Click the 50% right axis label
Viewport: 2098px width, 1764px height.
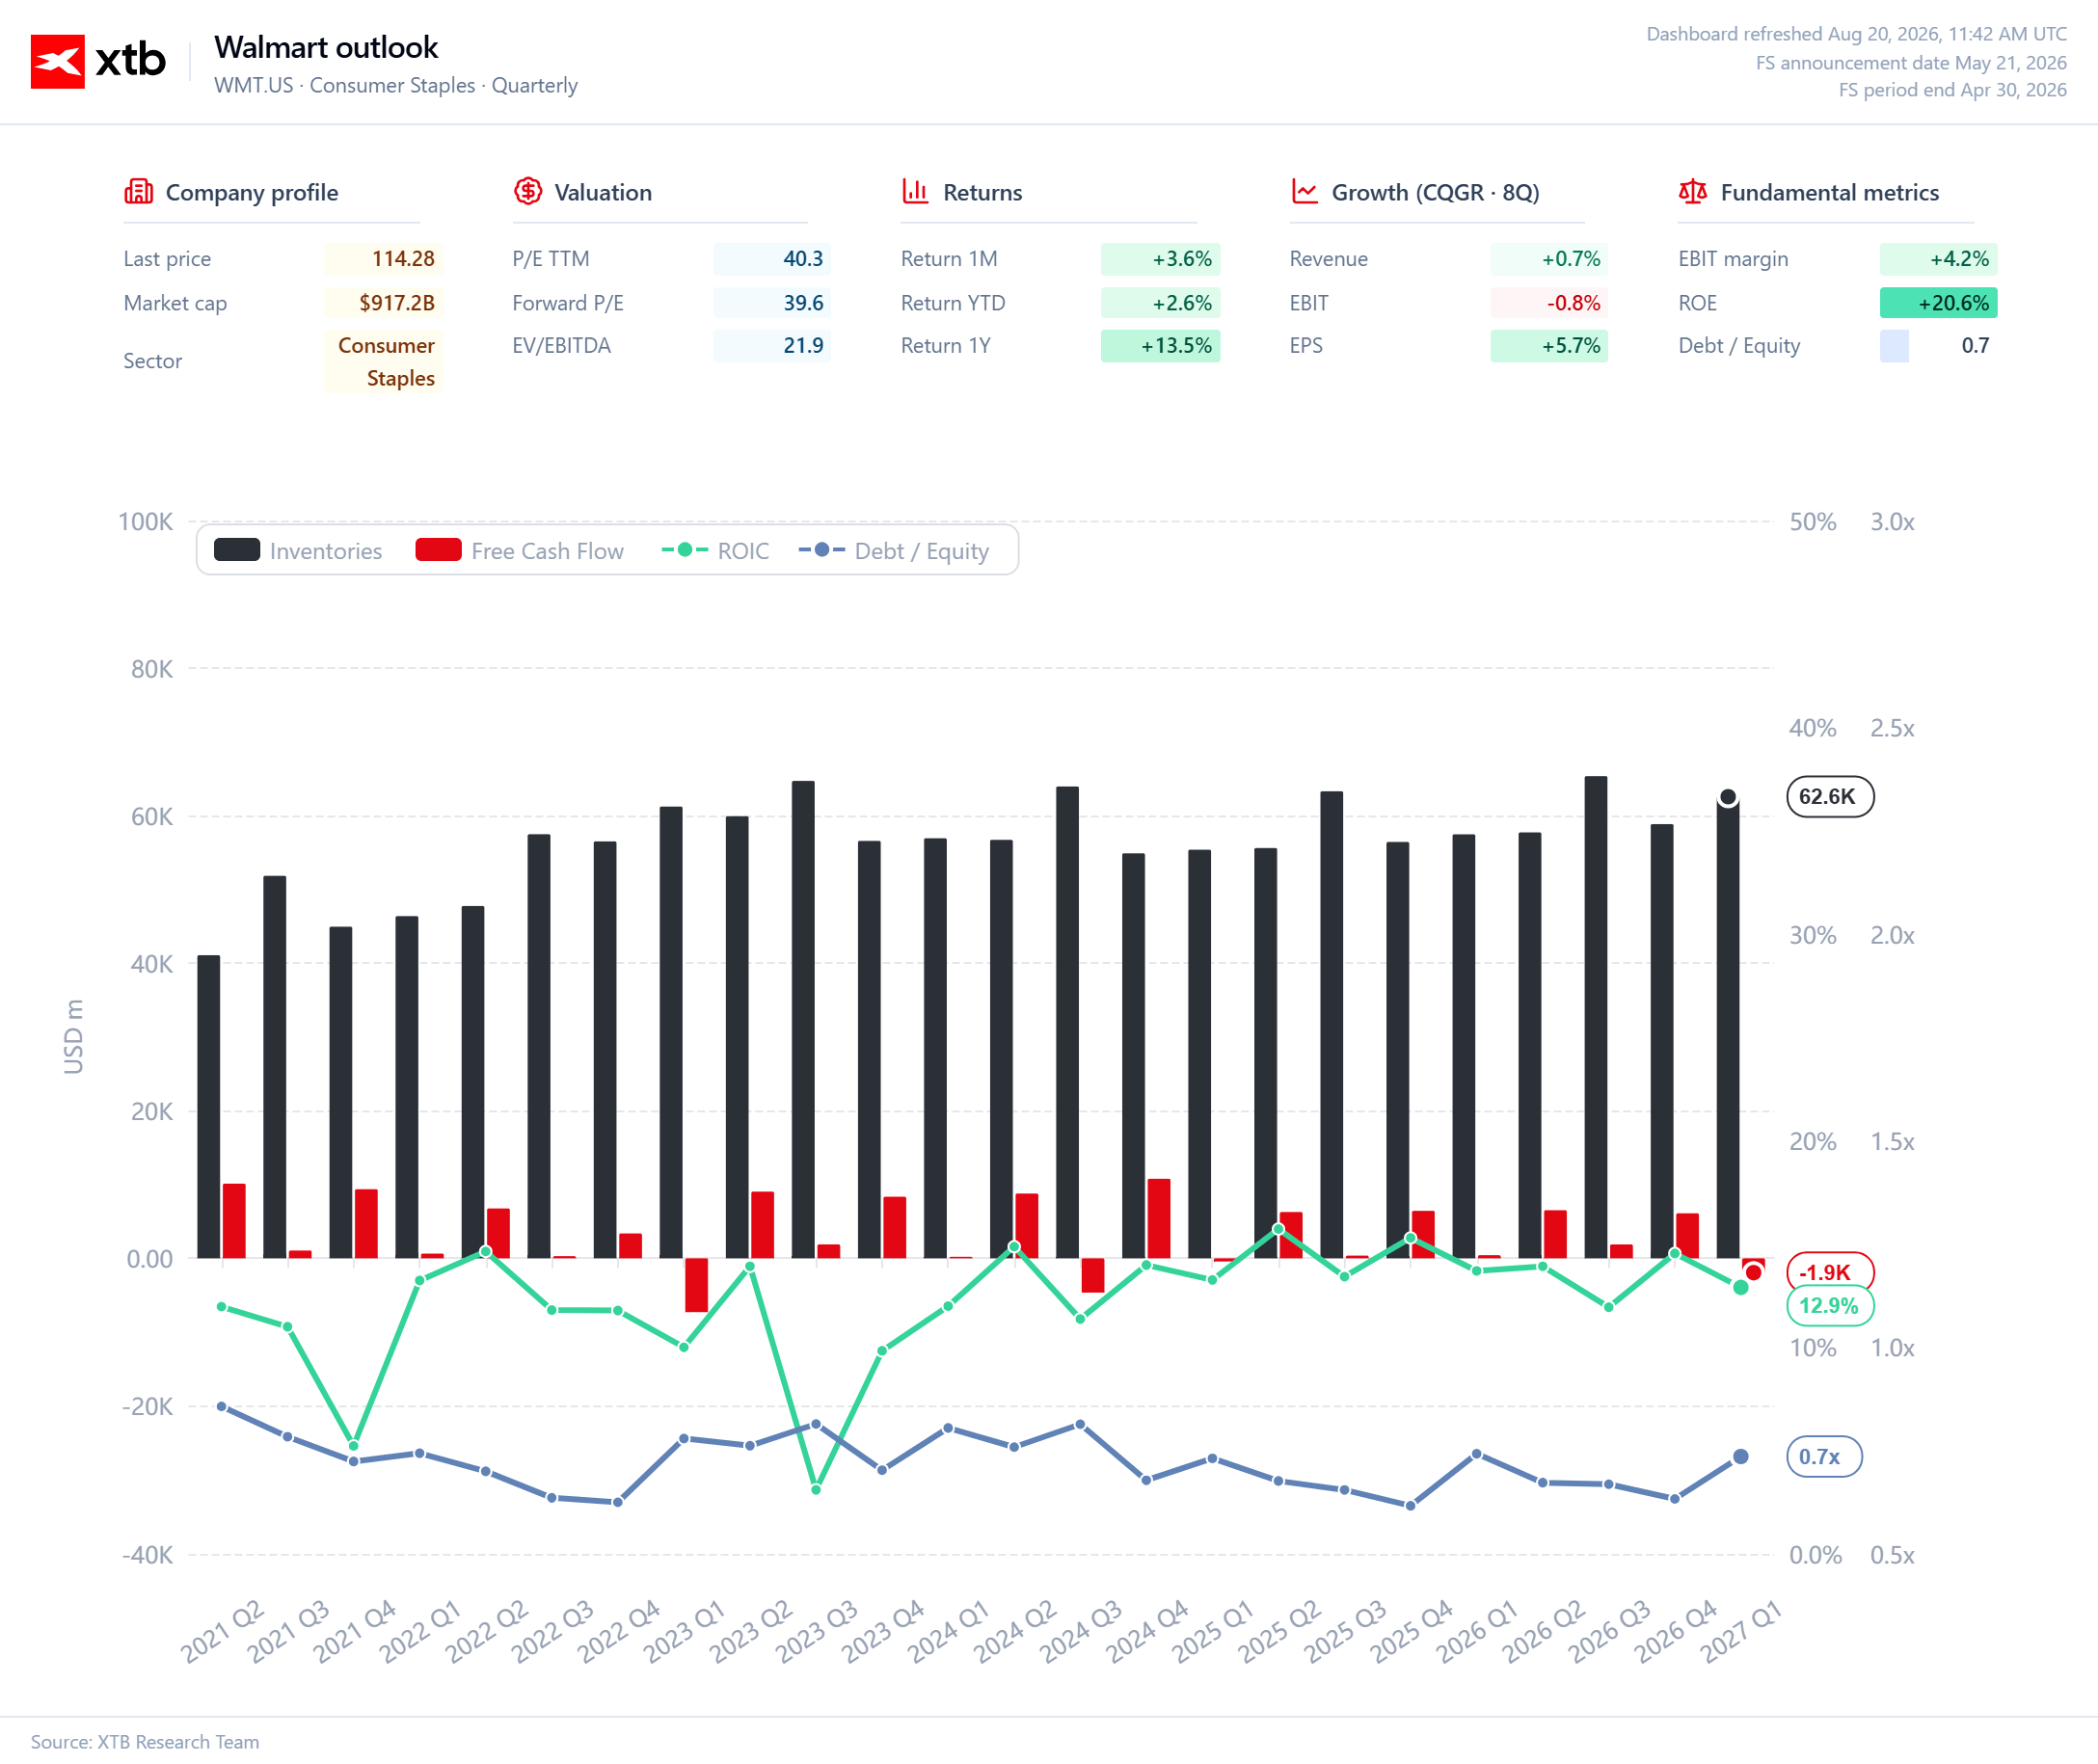[x=1812, y=521]
